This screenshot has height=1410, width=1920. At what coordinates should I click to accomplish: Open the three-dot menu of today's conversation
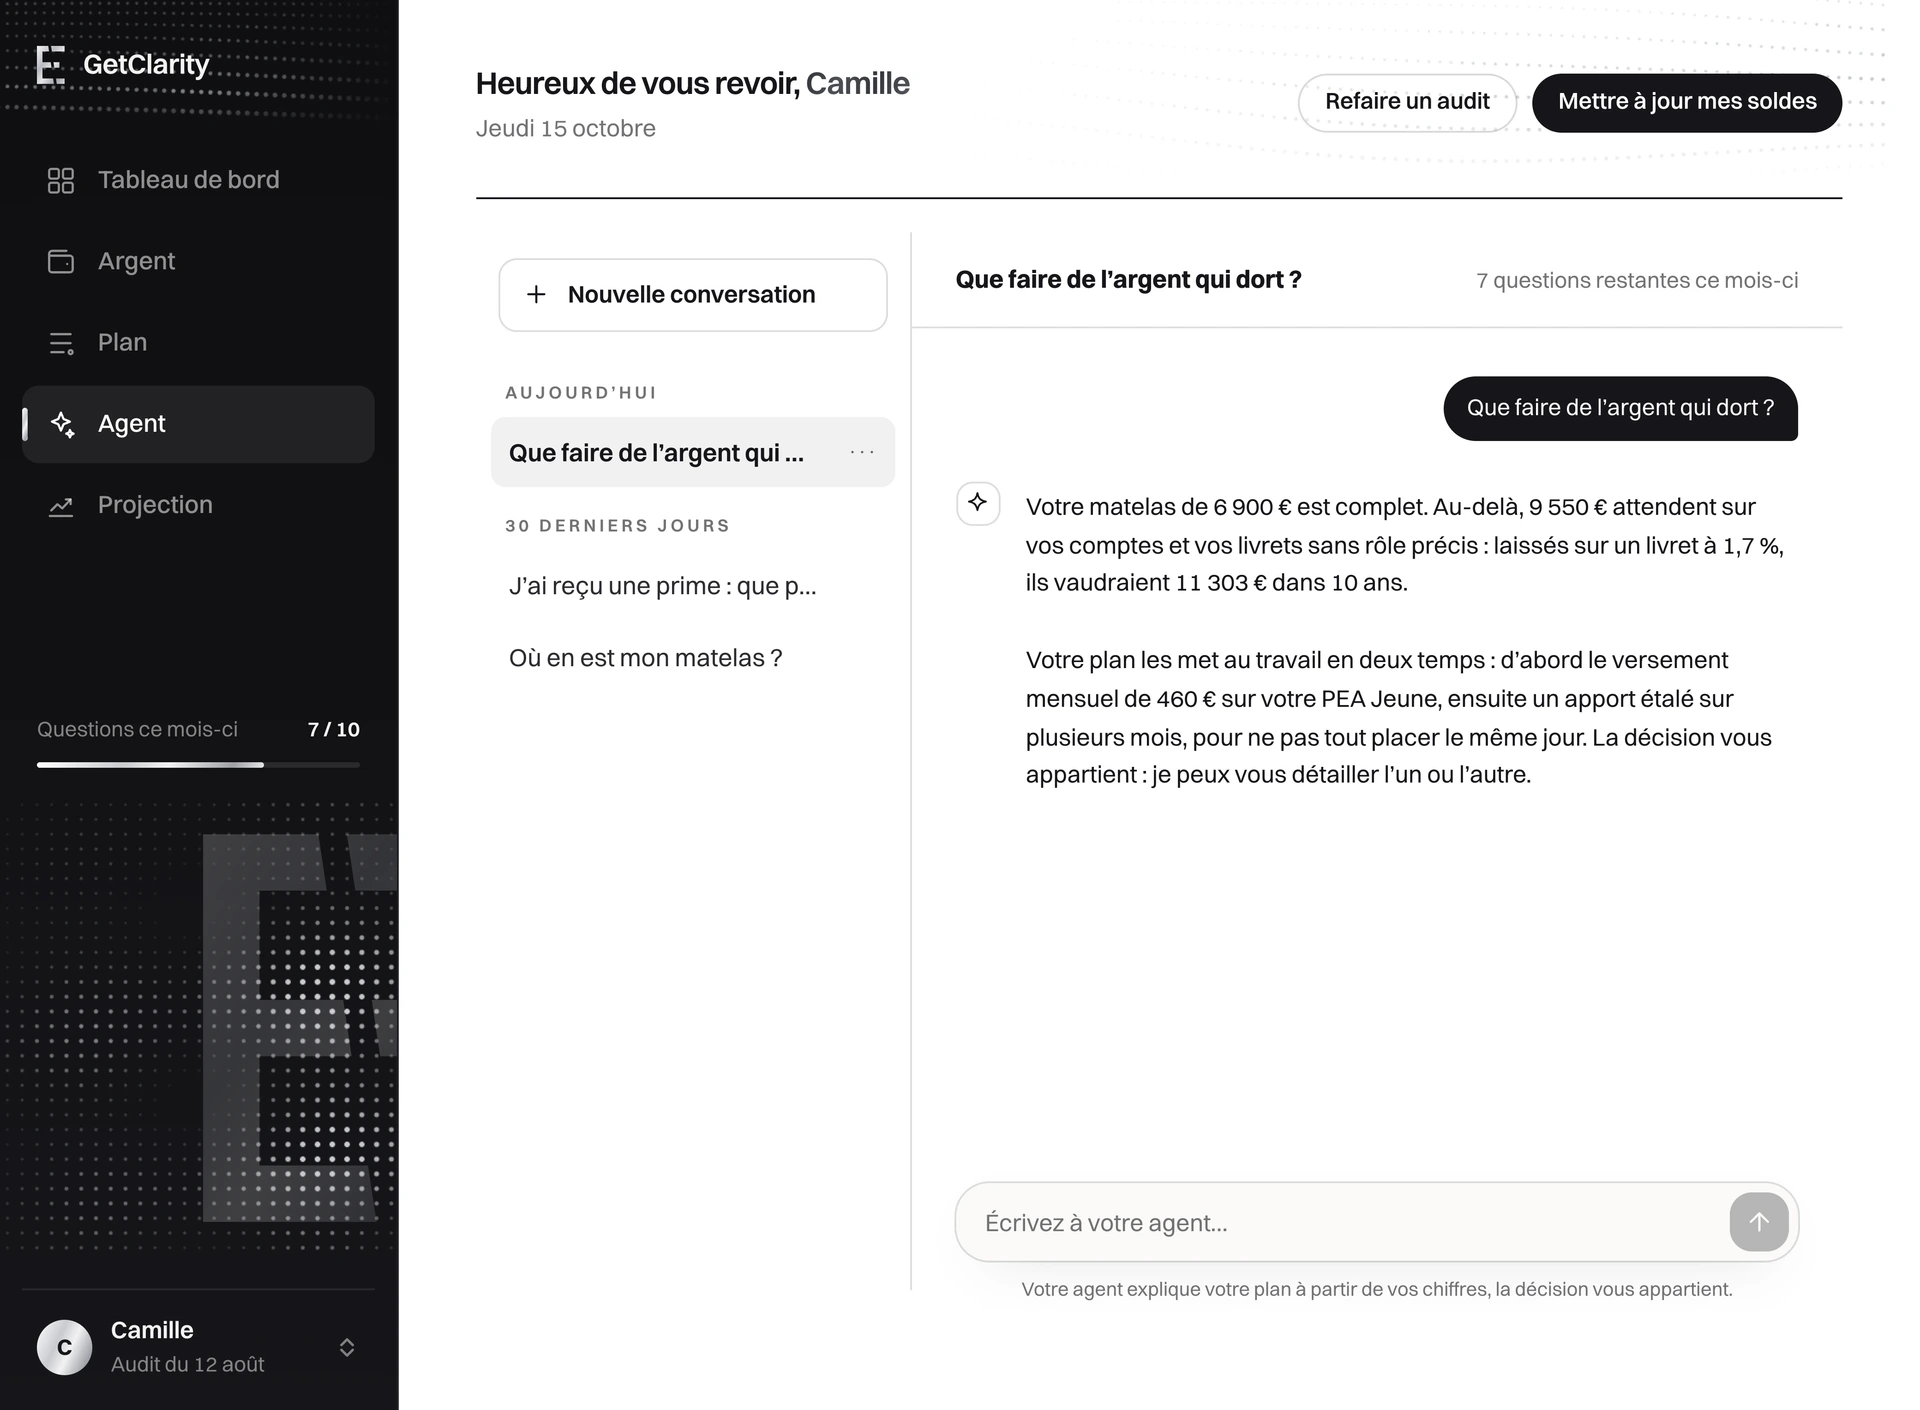click(862, 453)
